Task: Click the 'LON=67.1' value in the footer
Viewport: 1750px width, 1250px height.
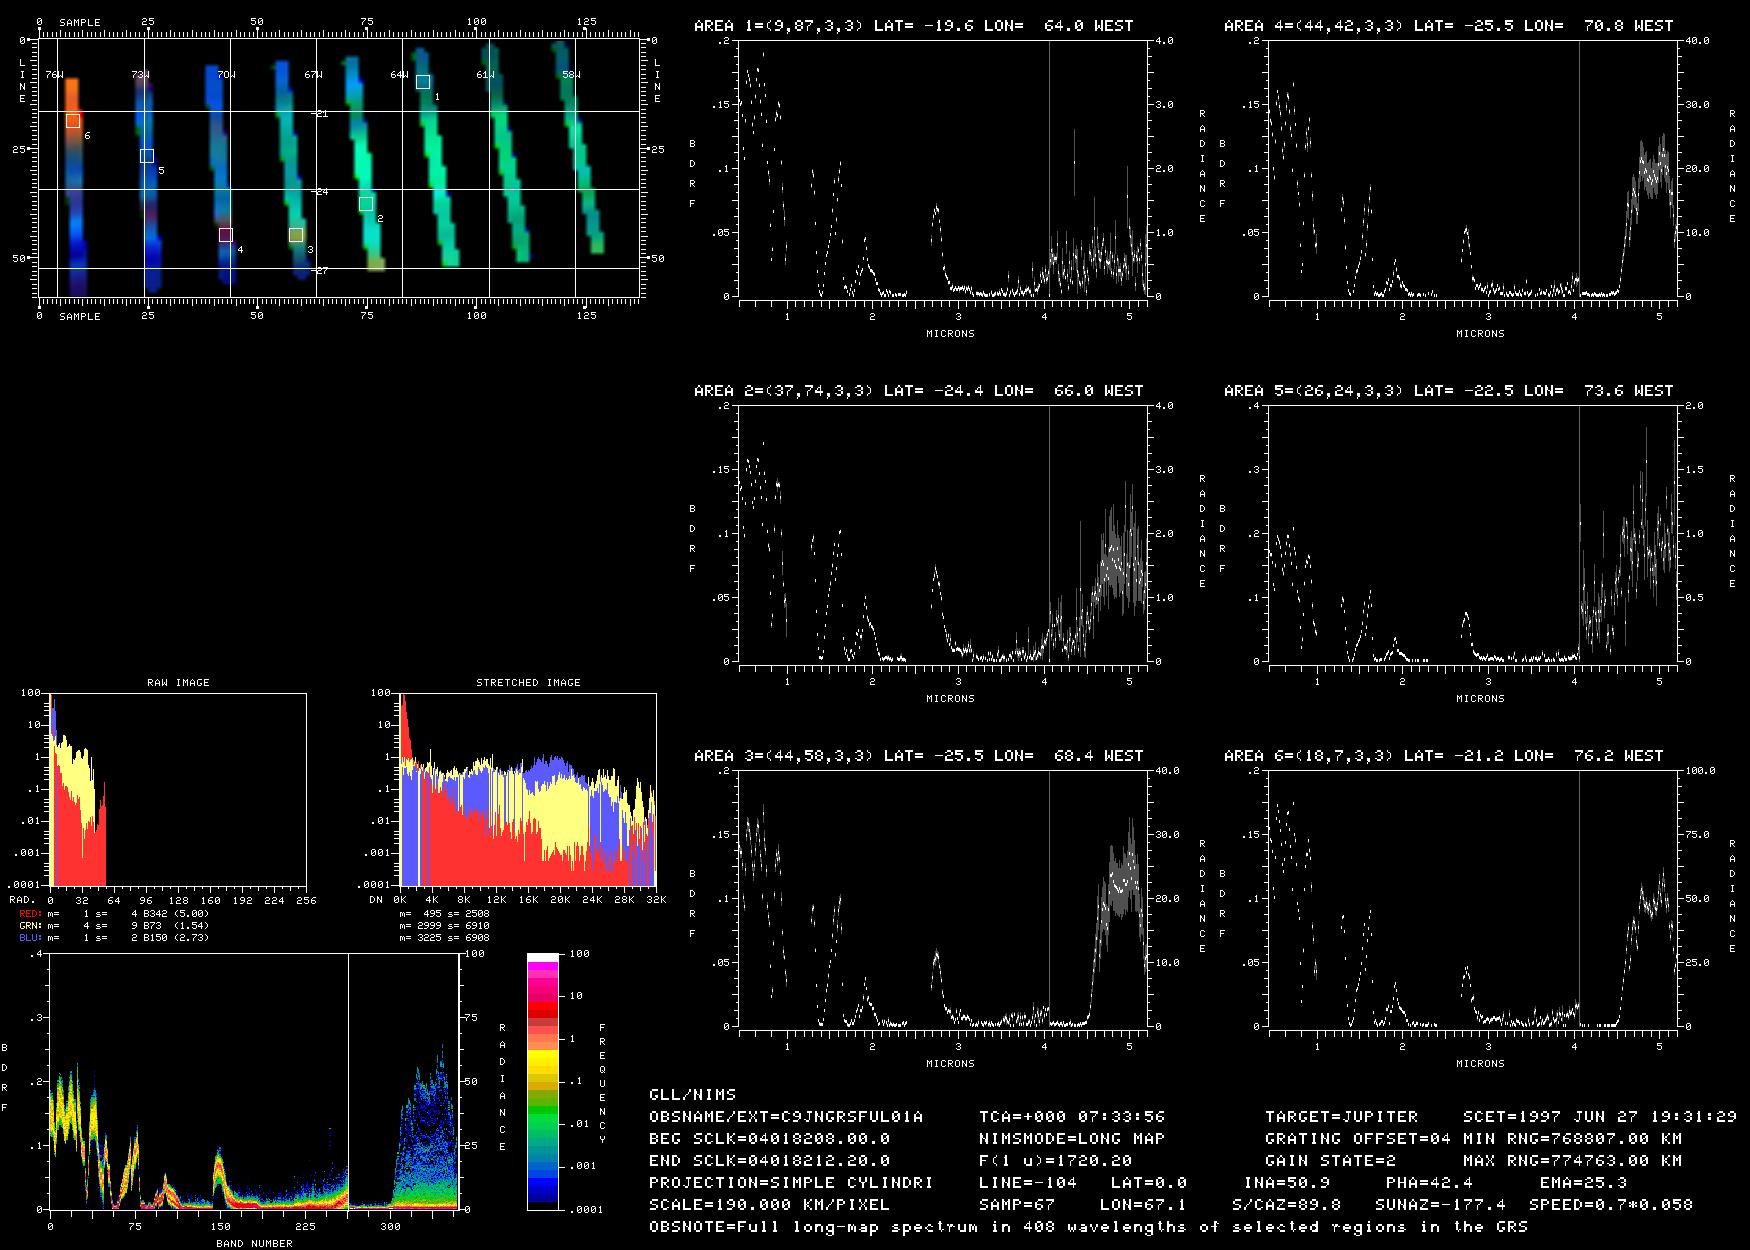Action: 1143,1205
